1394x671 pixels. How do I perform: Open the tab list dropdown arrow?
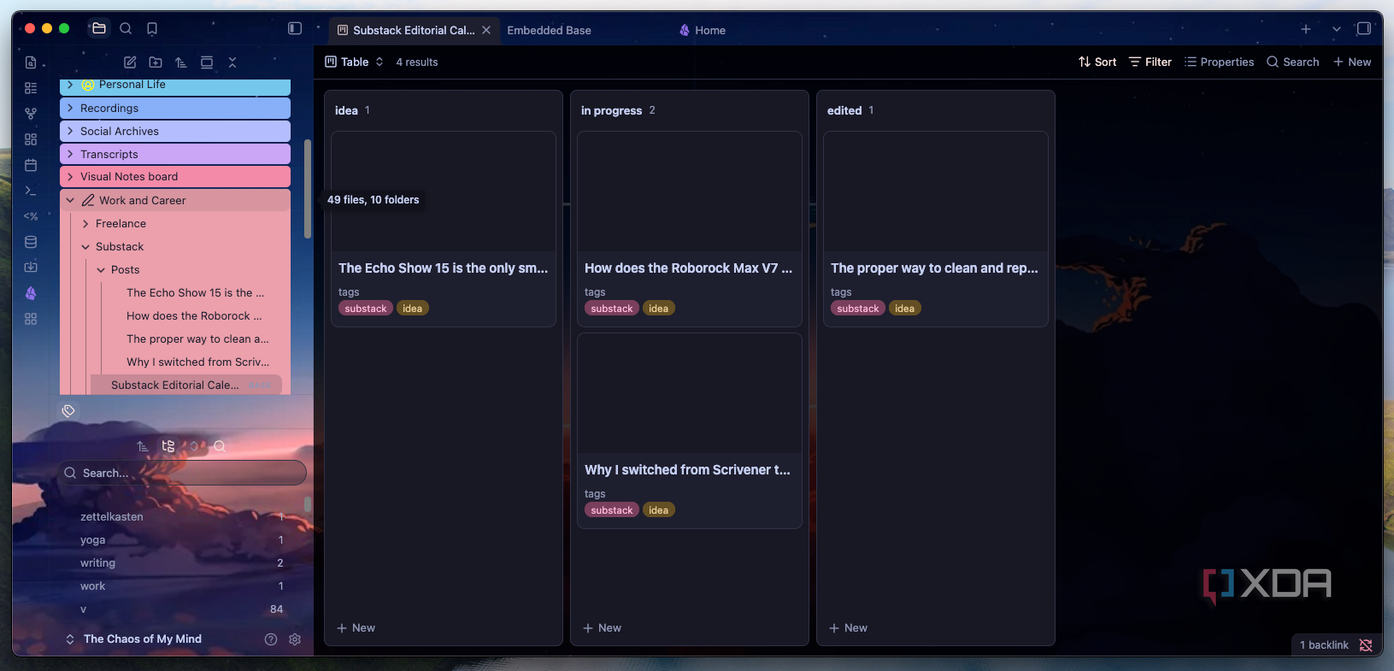pos(1336,29)
